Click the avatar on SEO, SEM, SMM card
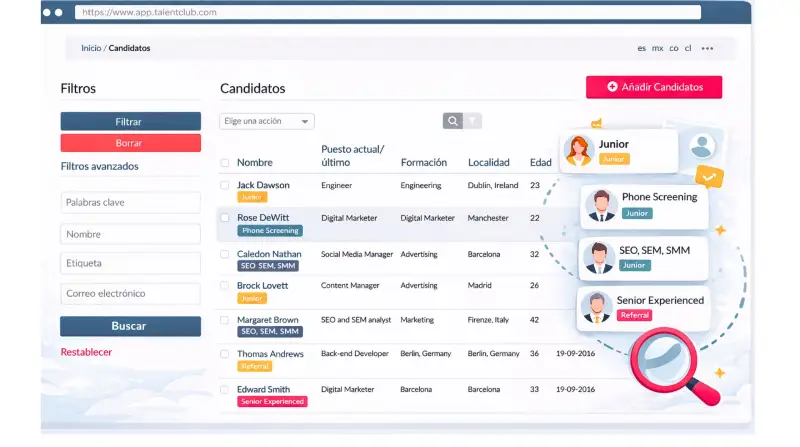This screenshot has height=447, width=800. click(x=599, y=257)
